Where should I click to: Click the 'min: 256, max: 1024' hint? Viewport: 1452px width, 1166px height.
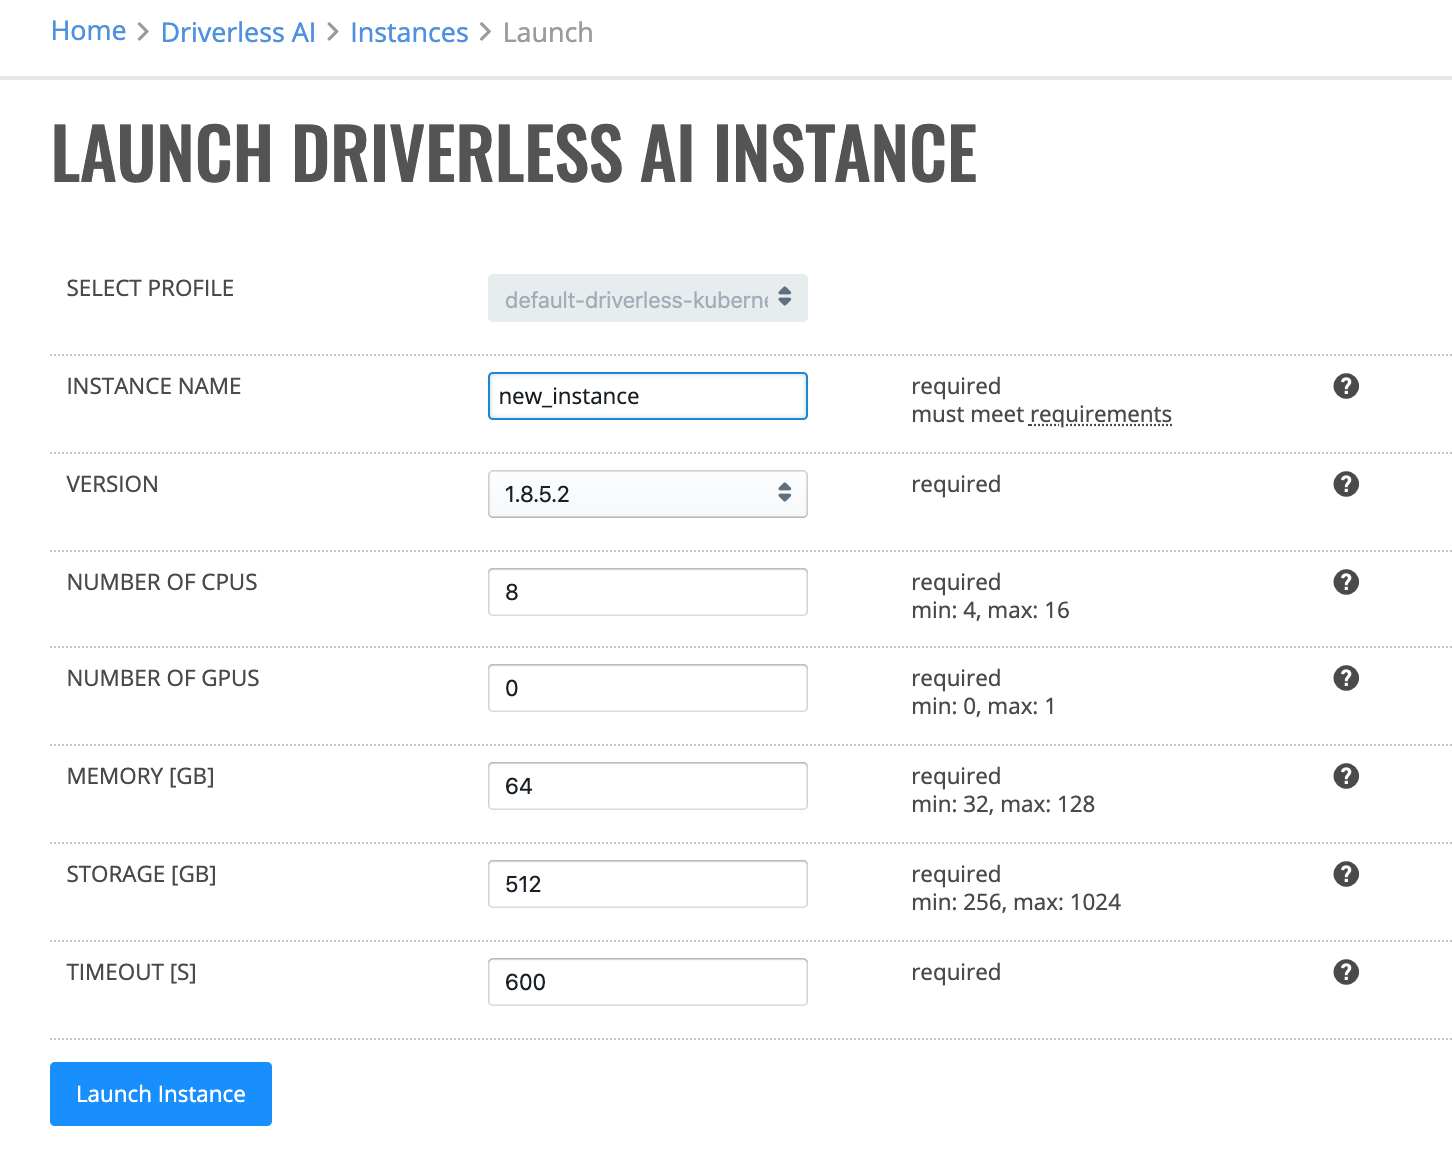tap(1016, 902)
